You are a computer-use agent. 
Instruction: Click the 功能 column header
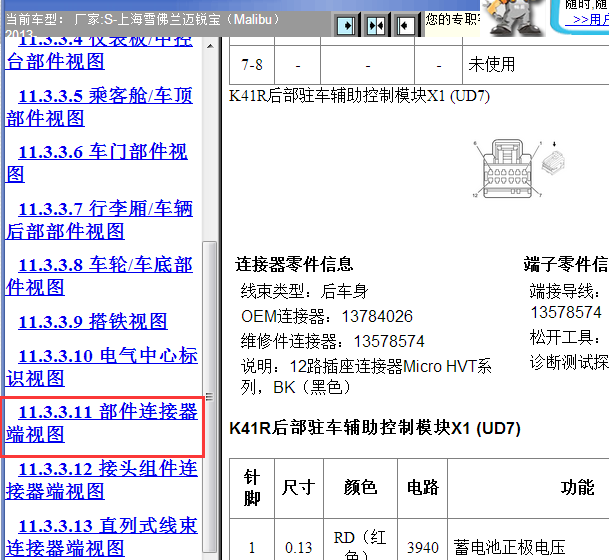pyautogui.click(x=577, y=488)
